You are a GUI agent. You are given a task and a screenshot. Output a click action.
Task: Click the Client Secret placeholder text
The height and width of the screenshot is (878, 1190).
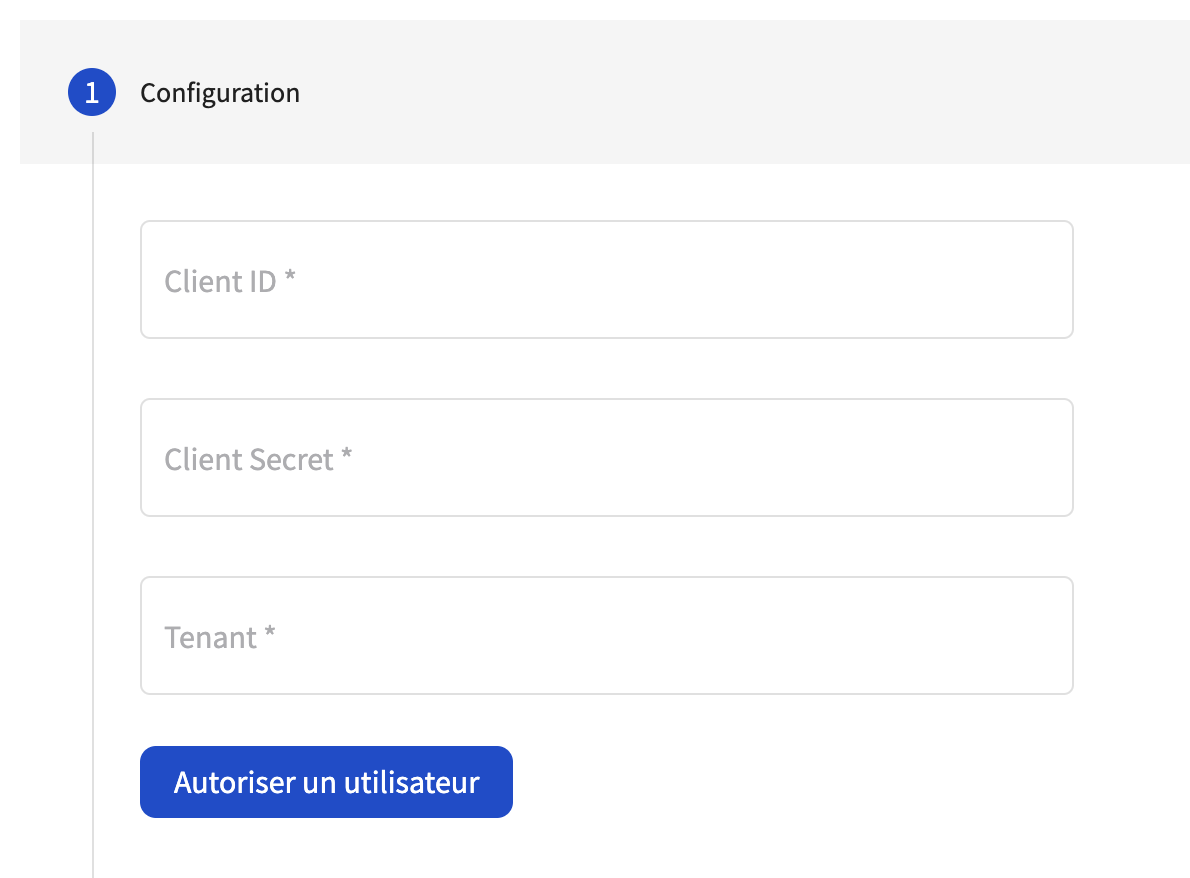[249, 460]
